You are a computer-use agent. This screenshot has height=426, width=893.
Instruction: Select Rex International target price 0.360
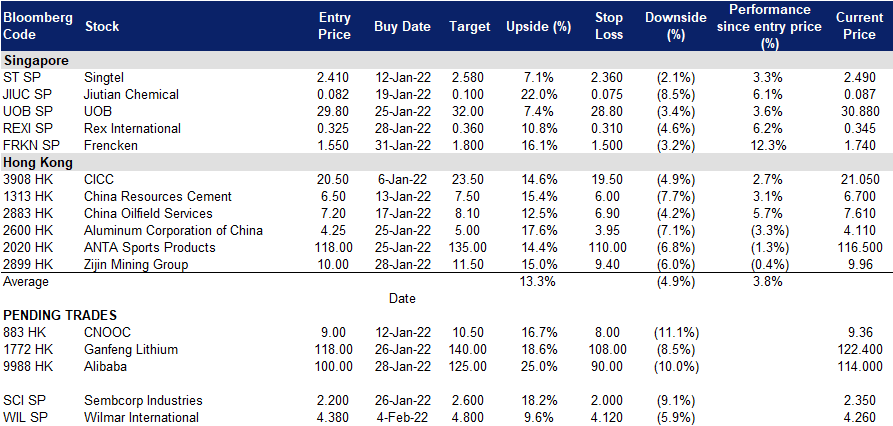pyautogui.click(x=466, y=128)
